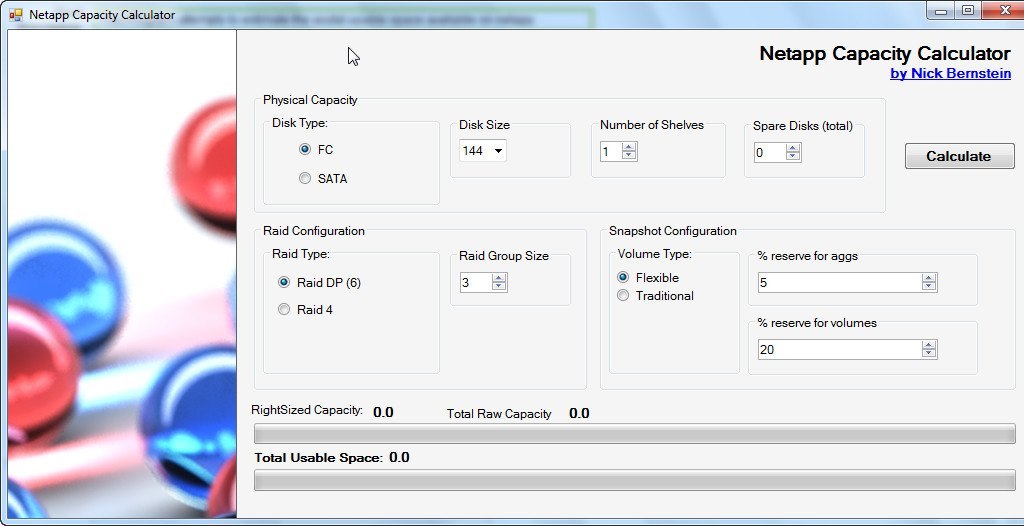This screenshot has height=526, width=1024.
Task: Open the by Nick Bernstein link
Action: tap(950, 74)
